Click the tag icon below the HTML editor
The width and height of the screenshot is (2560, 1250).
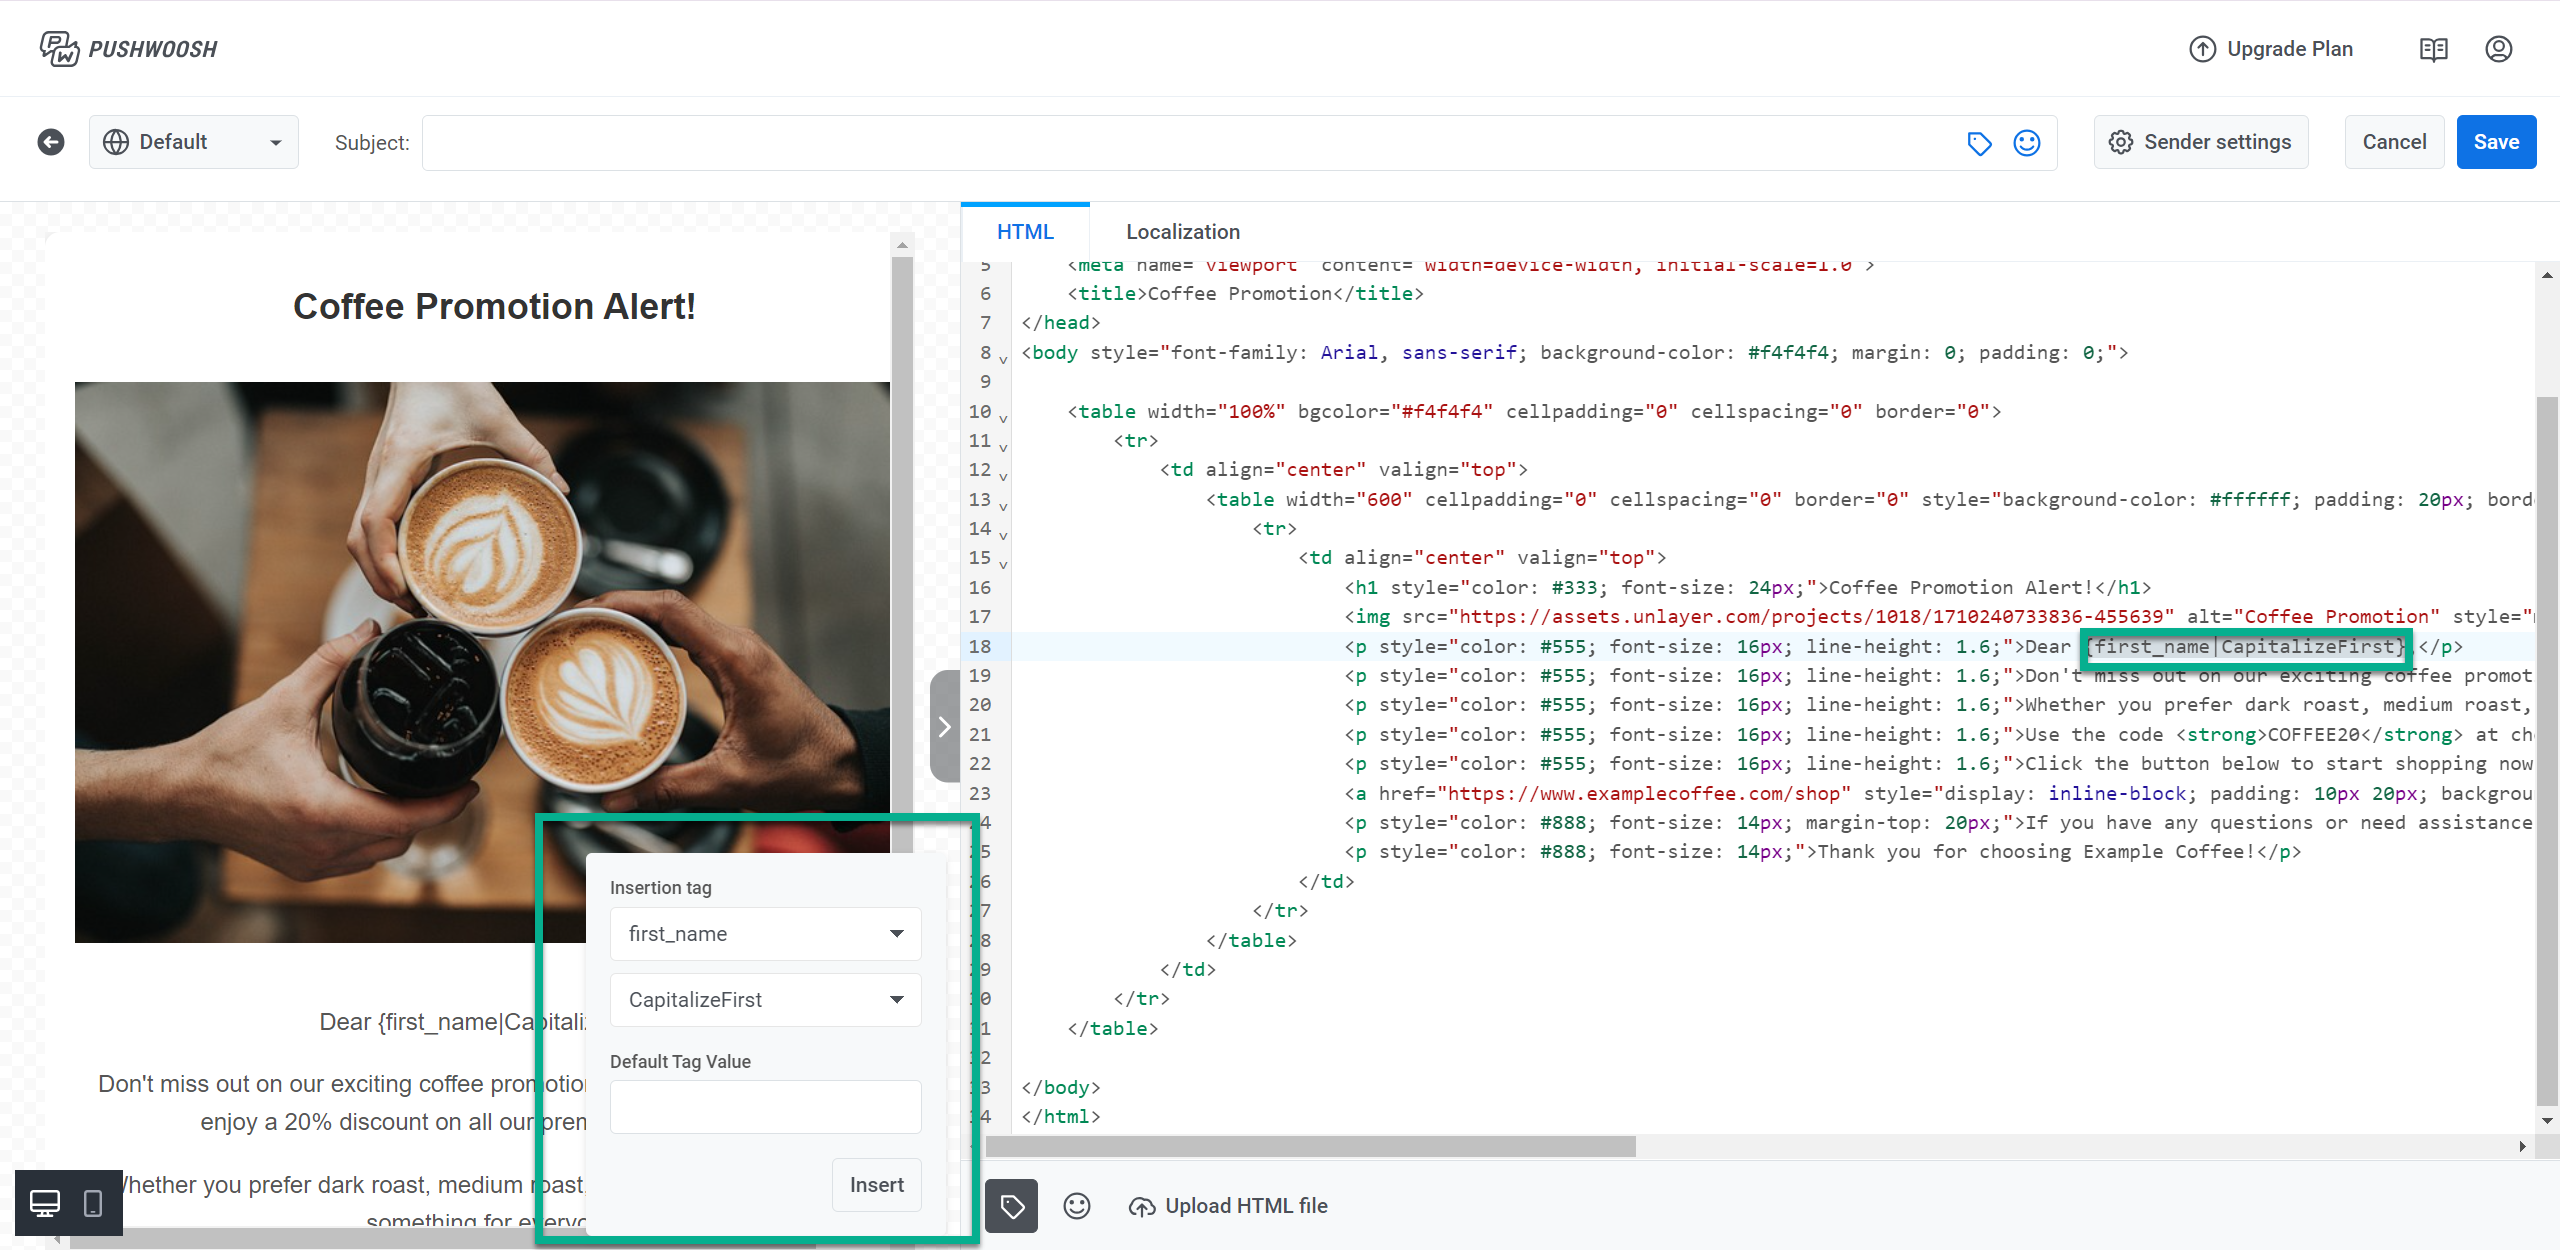tap(1012, 1206)
